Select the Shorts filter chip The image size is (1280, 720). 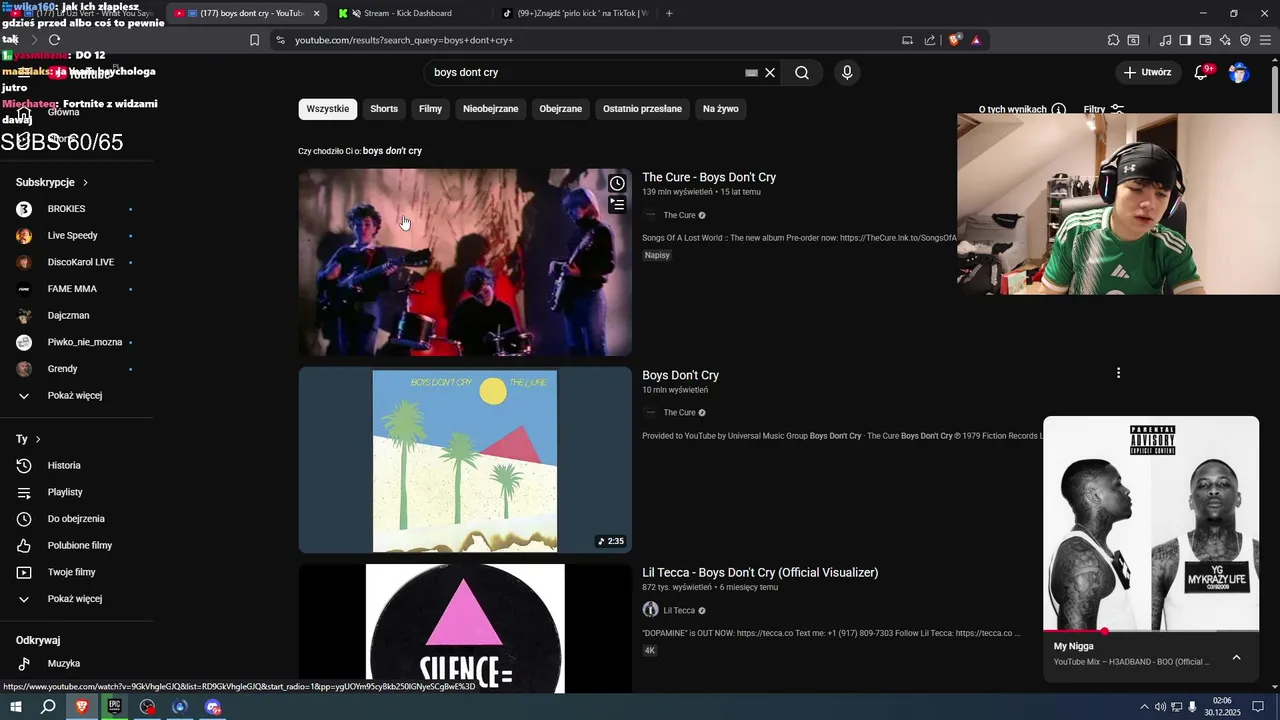tap(384, 109)
